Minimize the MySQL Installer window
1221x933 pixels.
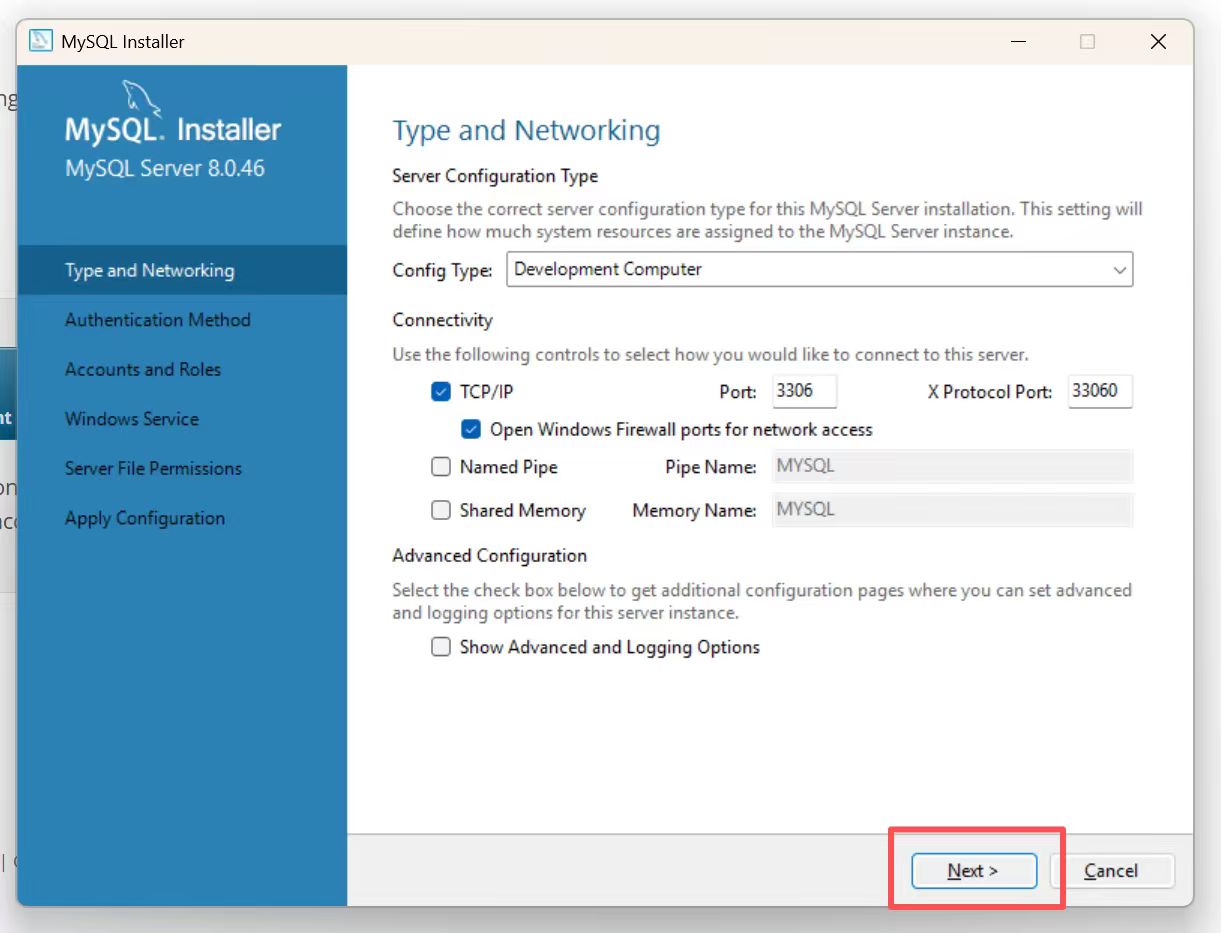point(1019,41)
